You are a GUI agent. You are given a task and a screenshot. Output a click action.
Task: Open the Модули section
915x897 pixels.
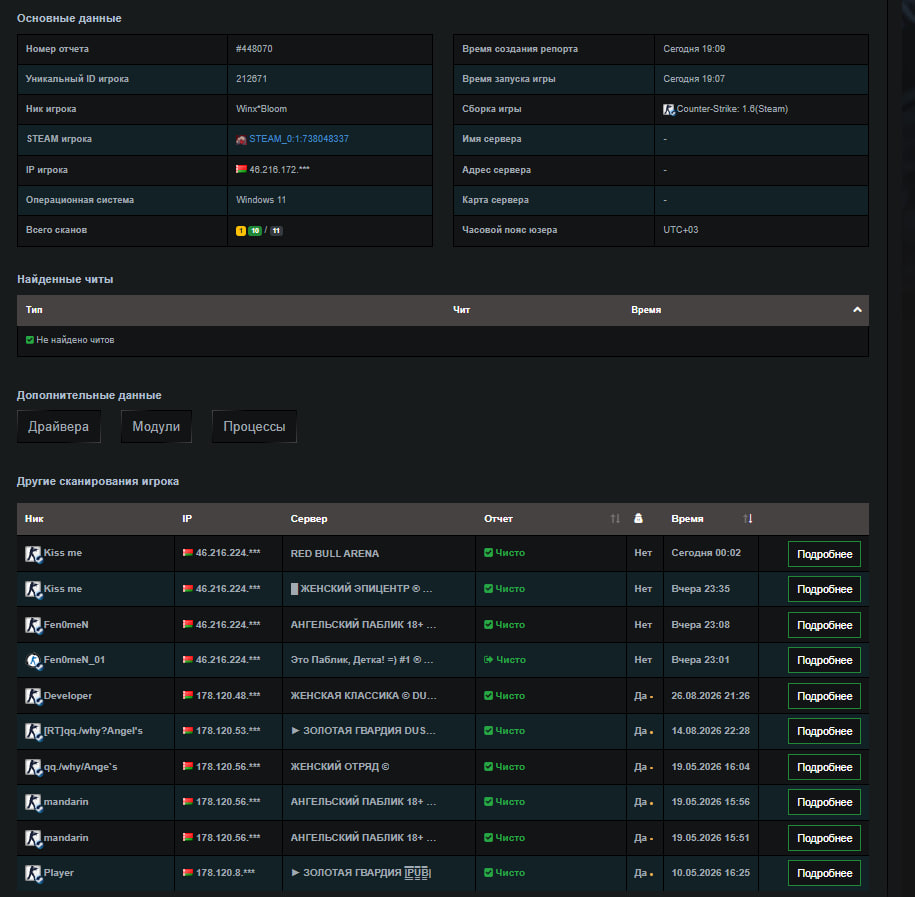156,427
